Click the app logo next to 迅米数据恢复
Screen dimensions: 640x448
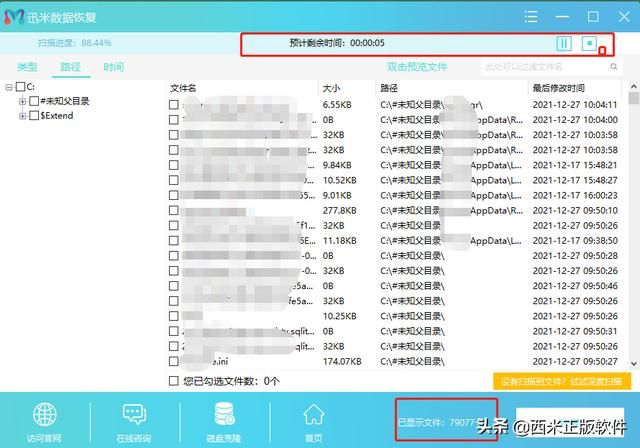pyautogui.click(x=14, y=17)
